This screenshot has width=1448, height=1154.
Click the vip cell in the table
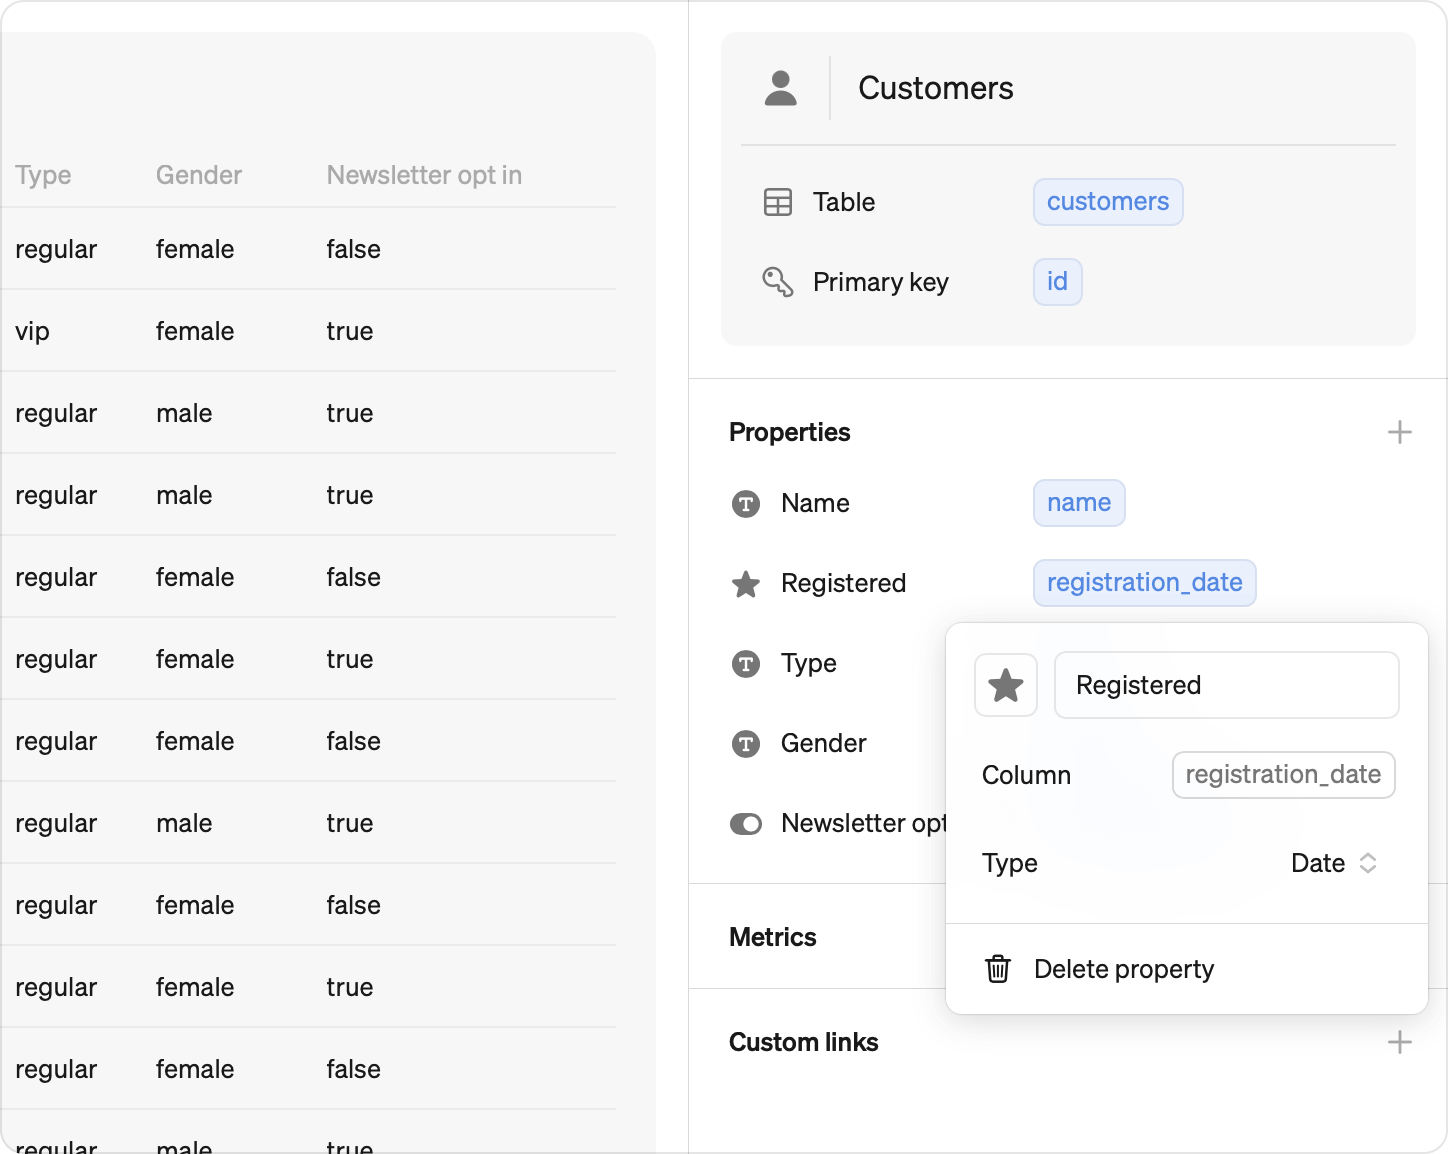(x=32, y=331)
